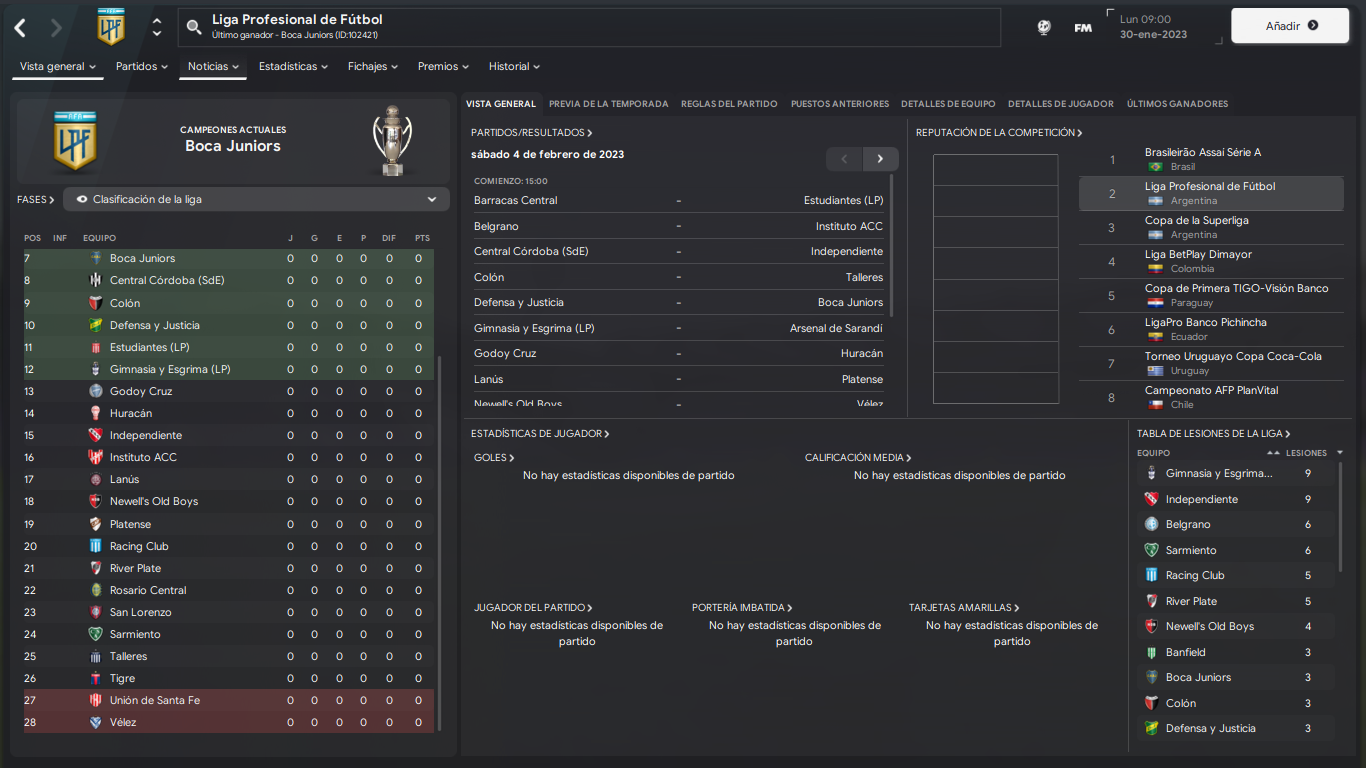Switch to Detalles de equipo tab
1366x768 pixels.
point(948,104)
